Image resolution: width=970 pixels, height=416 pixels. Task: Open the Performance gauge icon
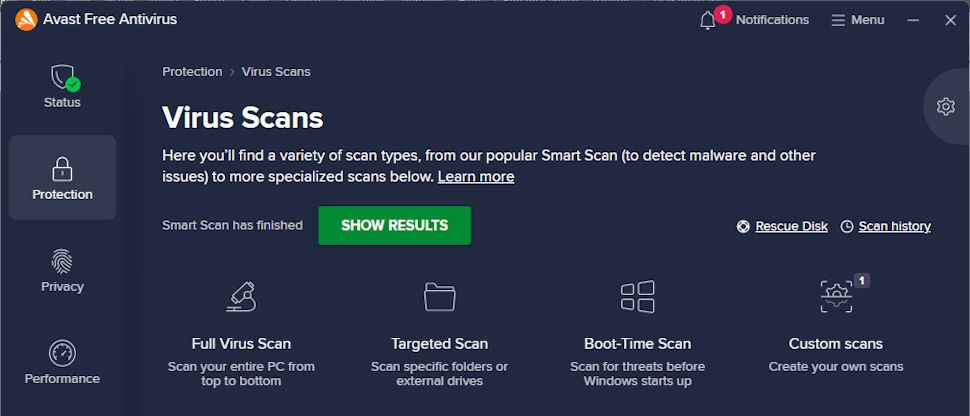tap(62, 353)
